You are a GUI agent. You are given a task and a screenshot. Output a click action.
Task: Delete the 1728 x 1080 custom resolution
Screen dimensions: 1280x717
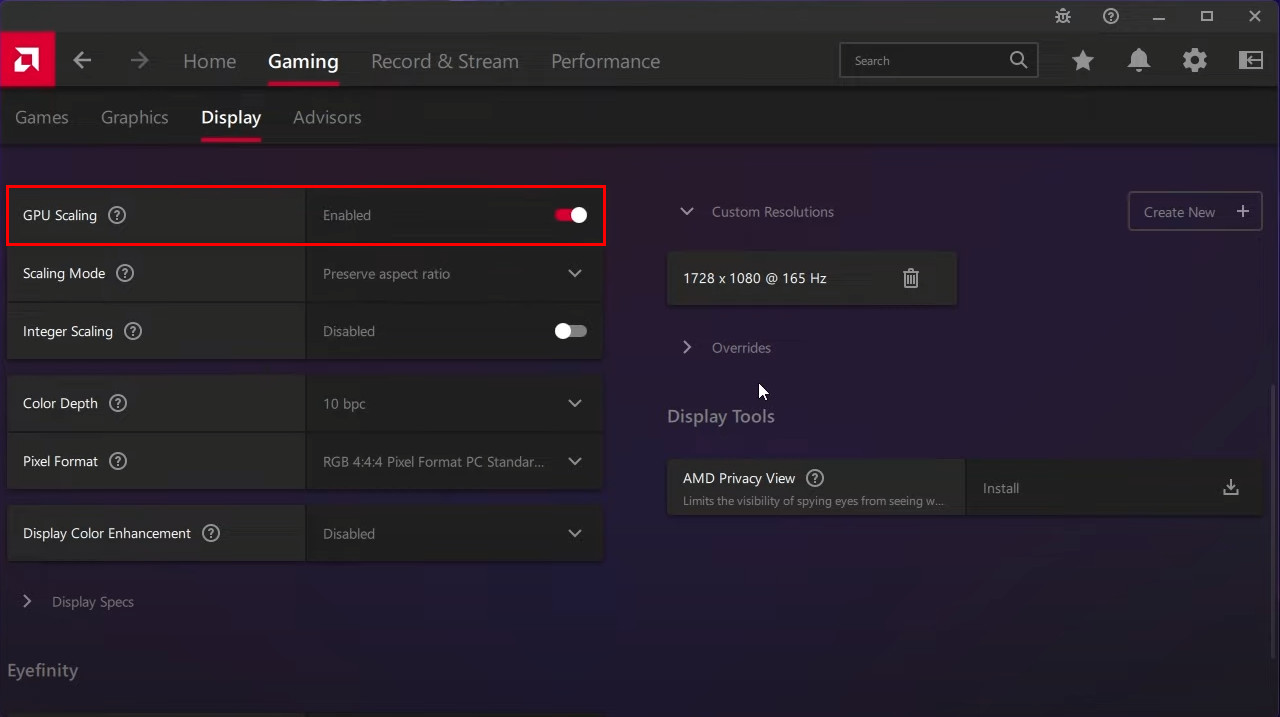911,278
